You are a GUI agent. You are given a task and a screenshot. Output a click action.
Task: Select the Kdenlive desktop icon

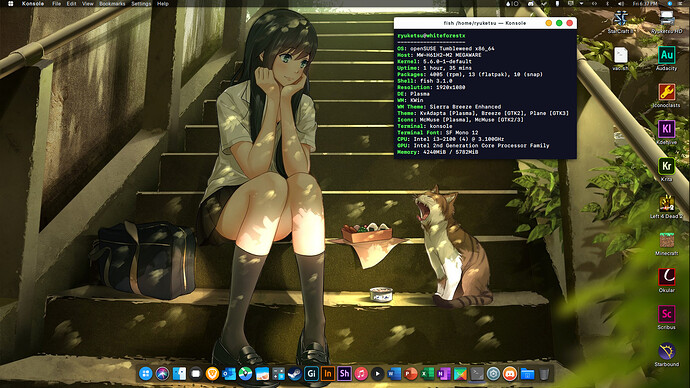[667, 132]
